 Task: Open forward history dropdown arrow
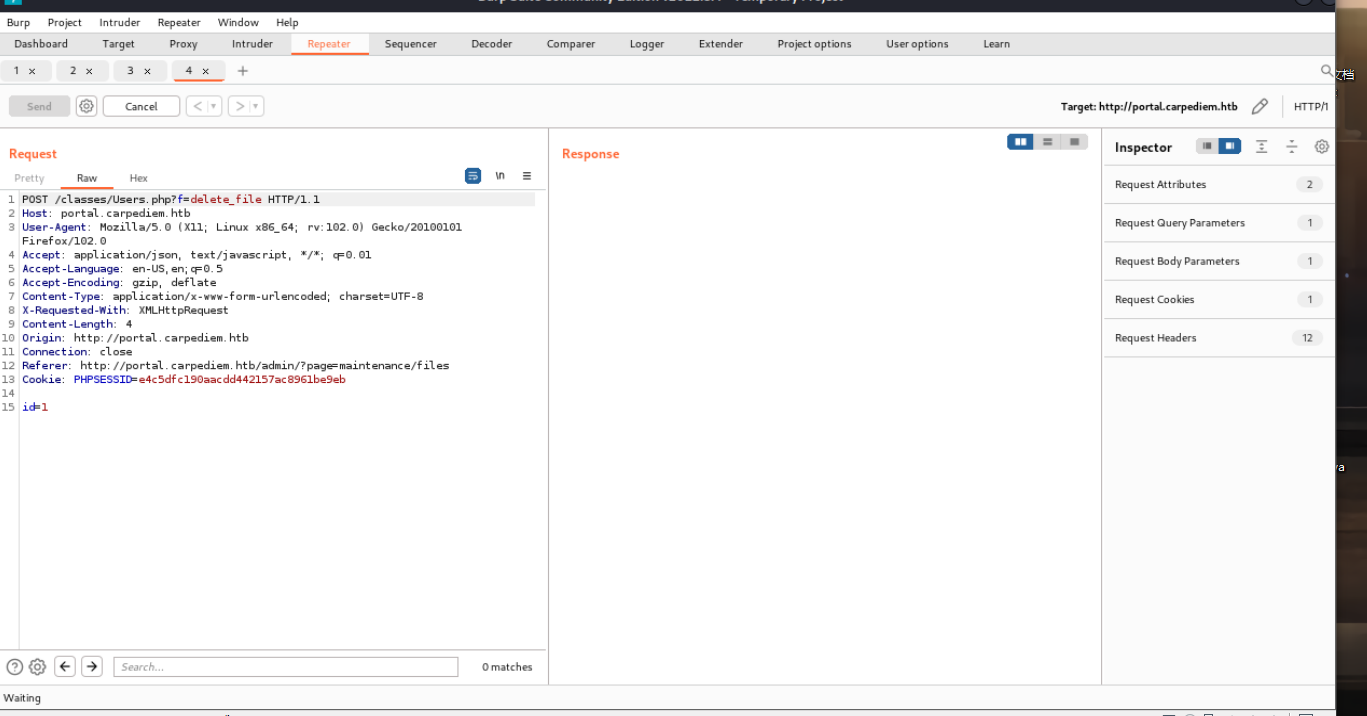[x=256, y=106]
